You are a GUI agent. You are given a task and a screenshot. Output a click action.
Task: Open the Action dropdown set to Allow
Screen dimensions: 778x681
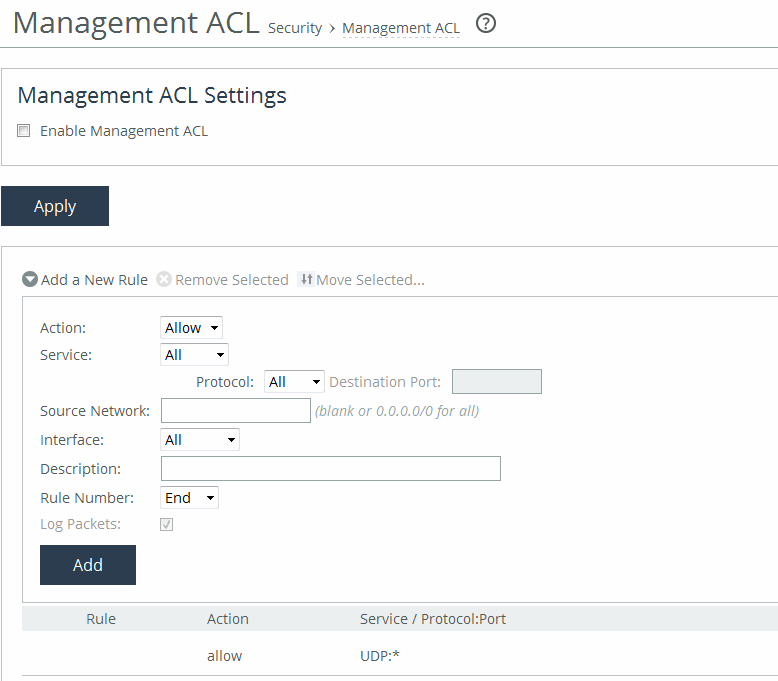click(x=191, y=328)
